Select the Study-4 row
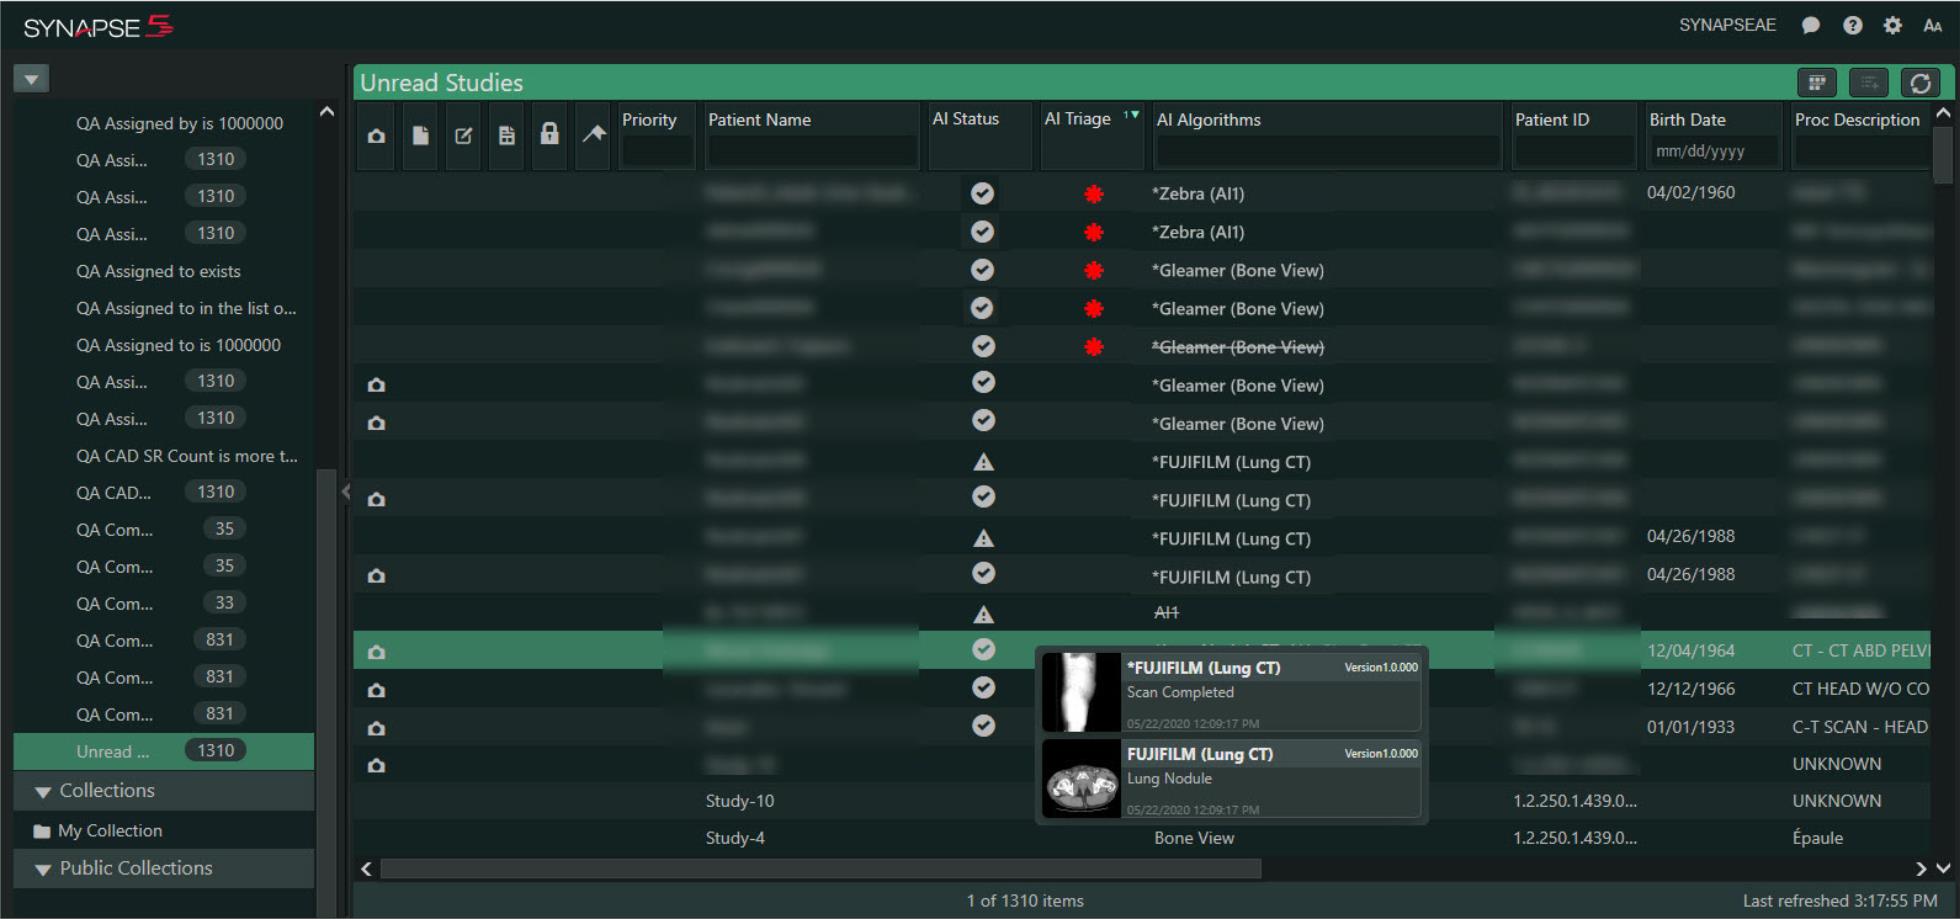The image size is (1960, 919). 1141,838
